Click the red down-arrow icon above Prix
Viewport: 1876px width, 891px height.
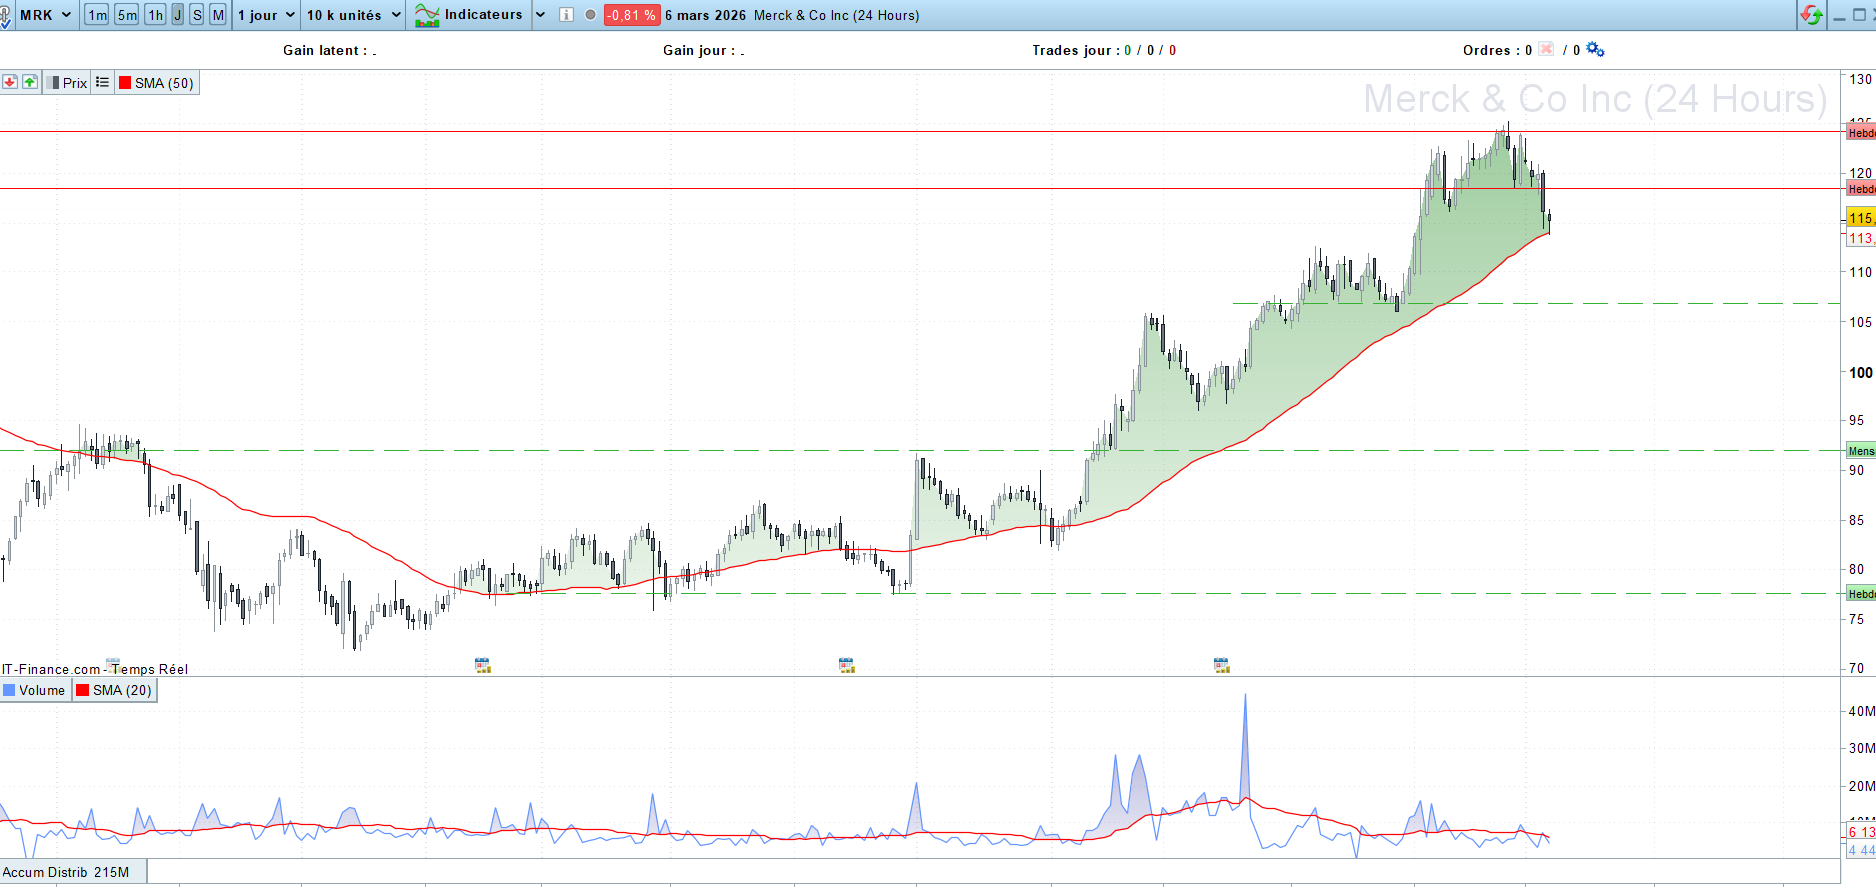coord(10,82)
